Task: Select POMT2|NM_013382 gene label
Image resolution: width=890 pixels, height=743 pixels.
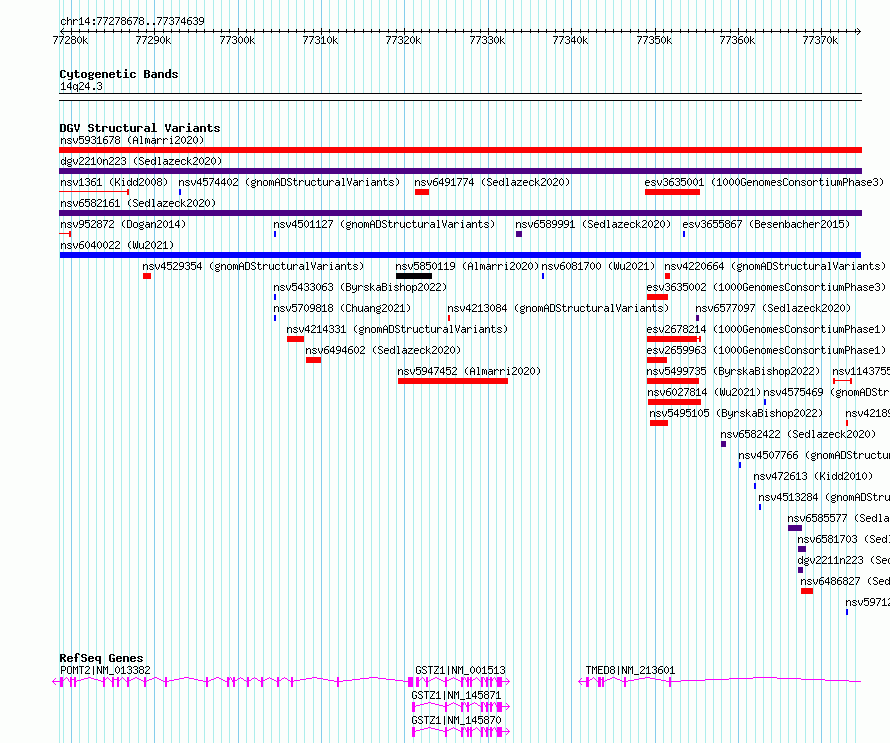Action: [105, 670]
